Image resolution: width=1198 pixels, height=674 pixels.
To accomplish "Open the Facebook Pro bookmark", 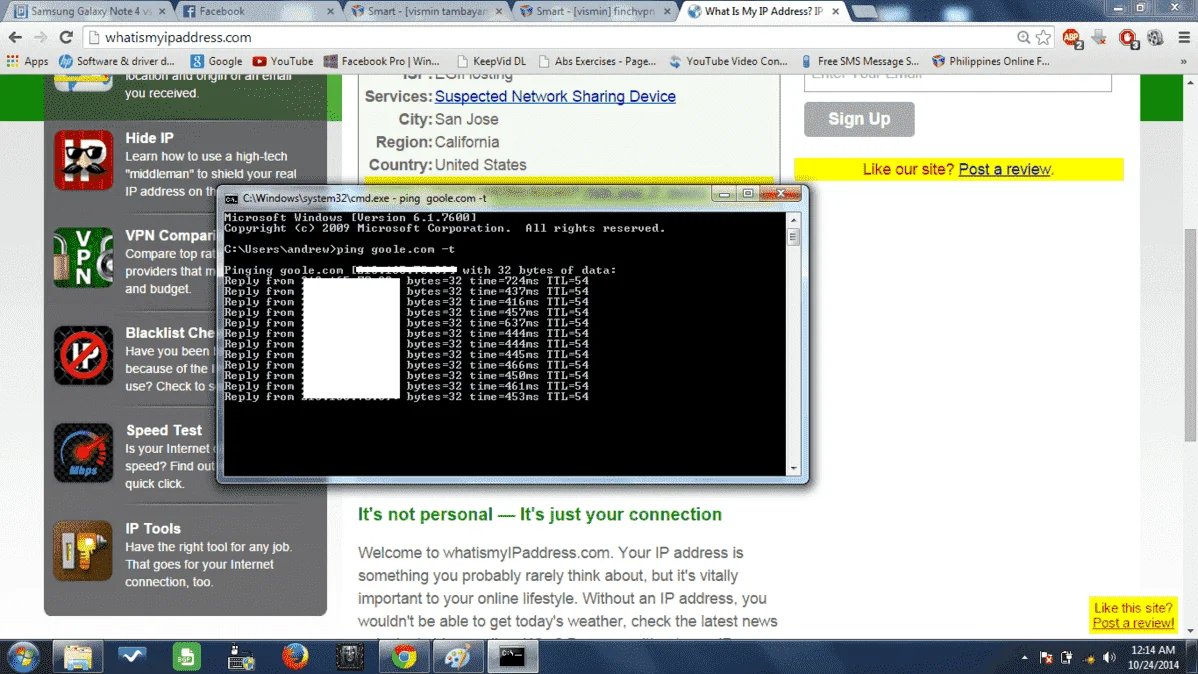I will tap(382, 61).
